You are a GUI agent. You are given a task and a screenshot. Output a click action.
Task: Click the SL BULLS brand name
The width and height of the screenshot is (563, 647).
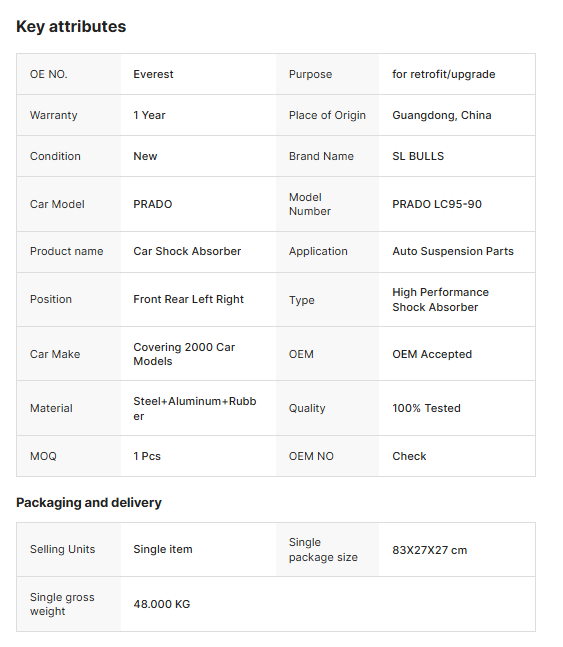coord(418,156)
